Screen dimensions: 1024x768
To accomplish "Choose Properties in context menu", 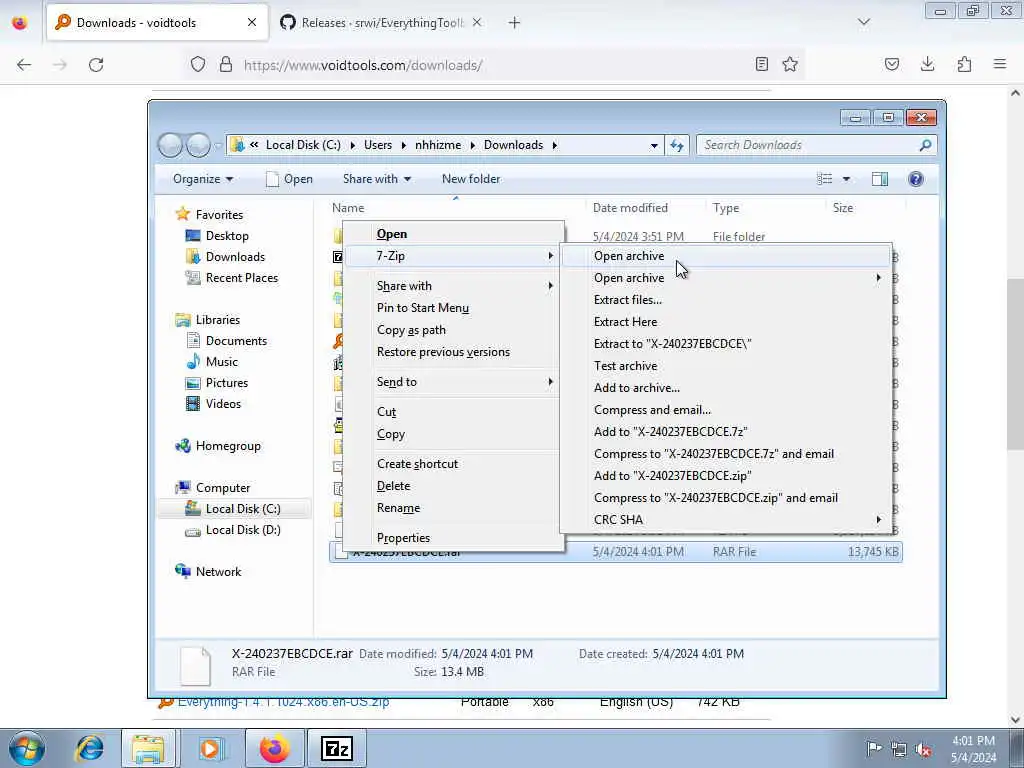I will click(453, 537).
